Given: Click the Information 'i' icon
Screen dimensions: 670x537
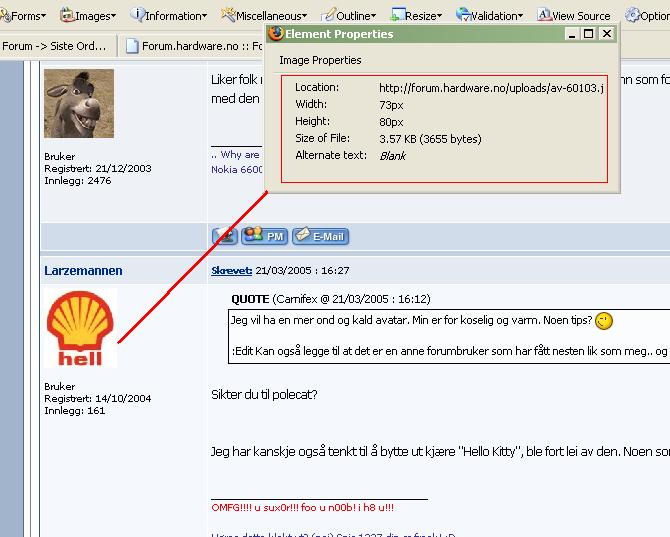Looking at the screenshot, I should pyautogui.click(x=137, y=15).
